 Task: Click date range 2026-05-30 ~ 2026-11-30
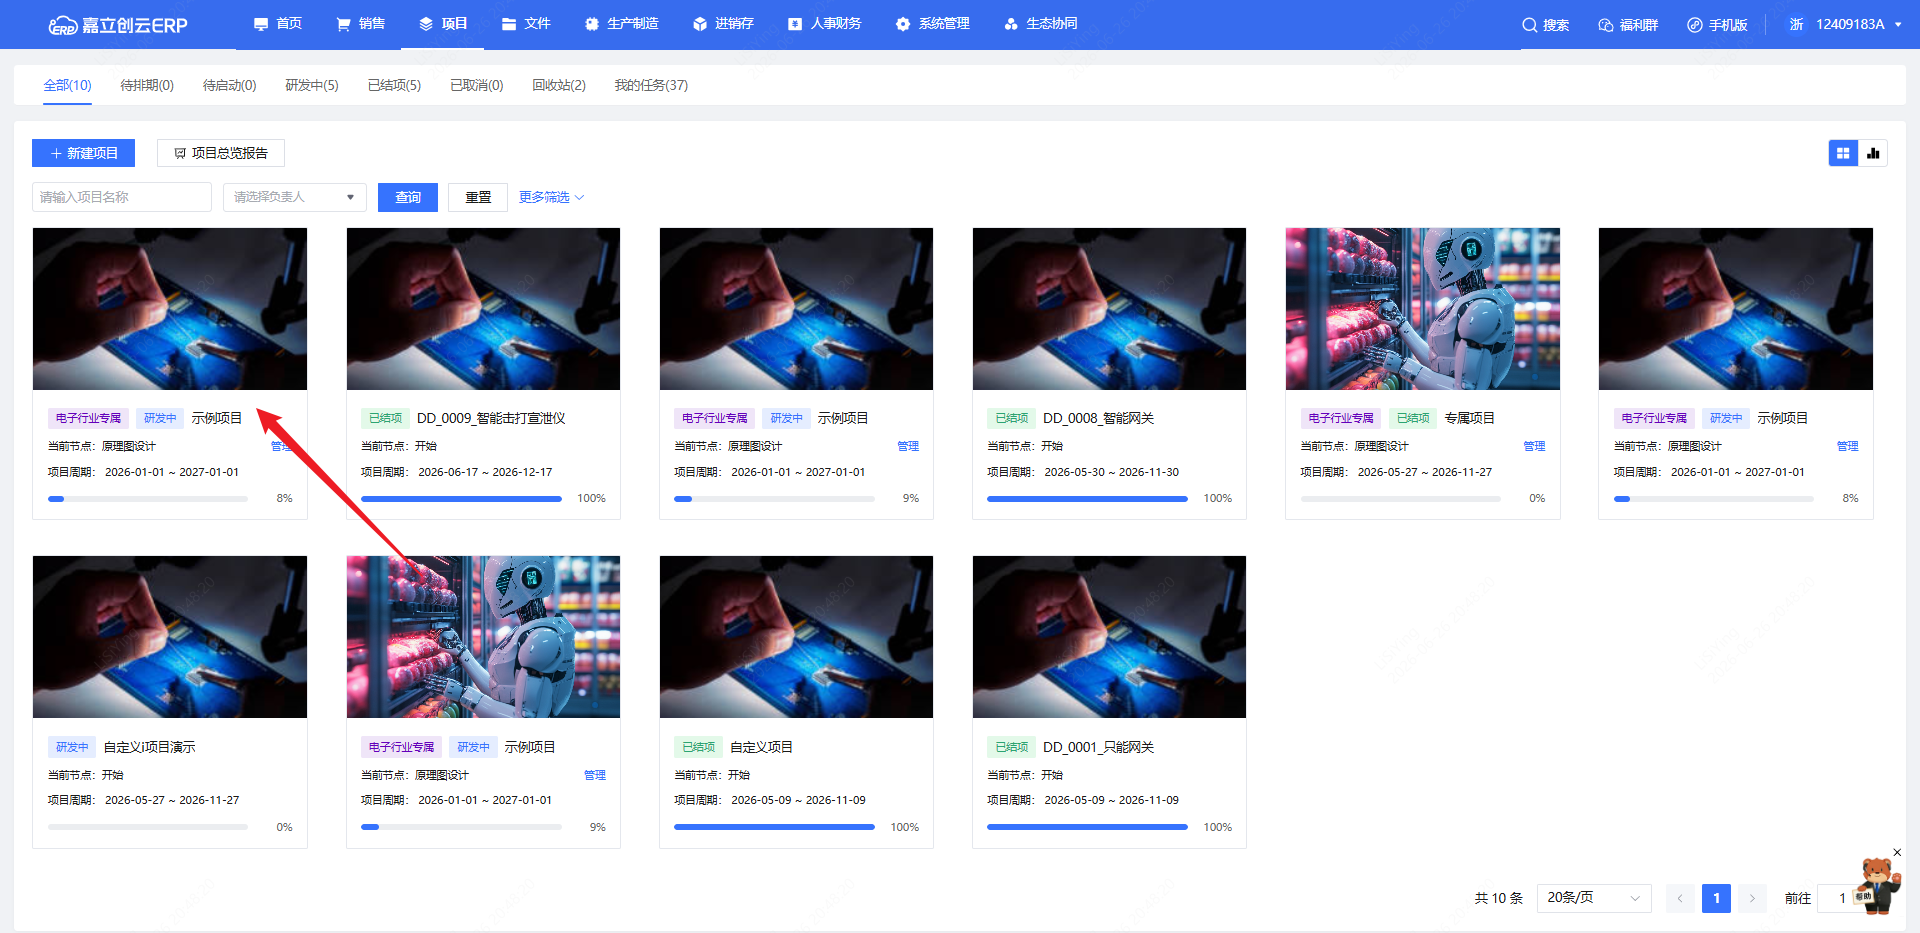tap(1111, 472)
